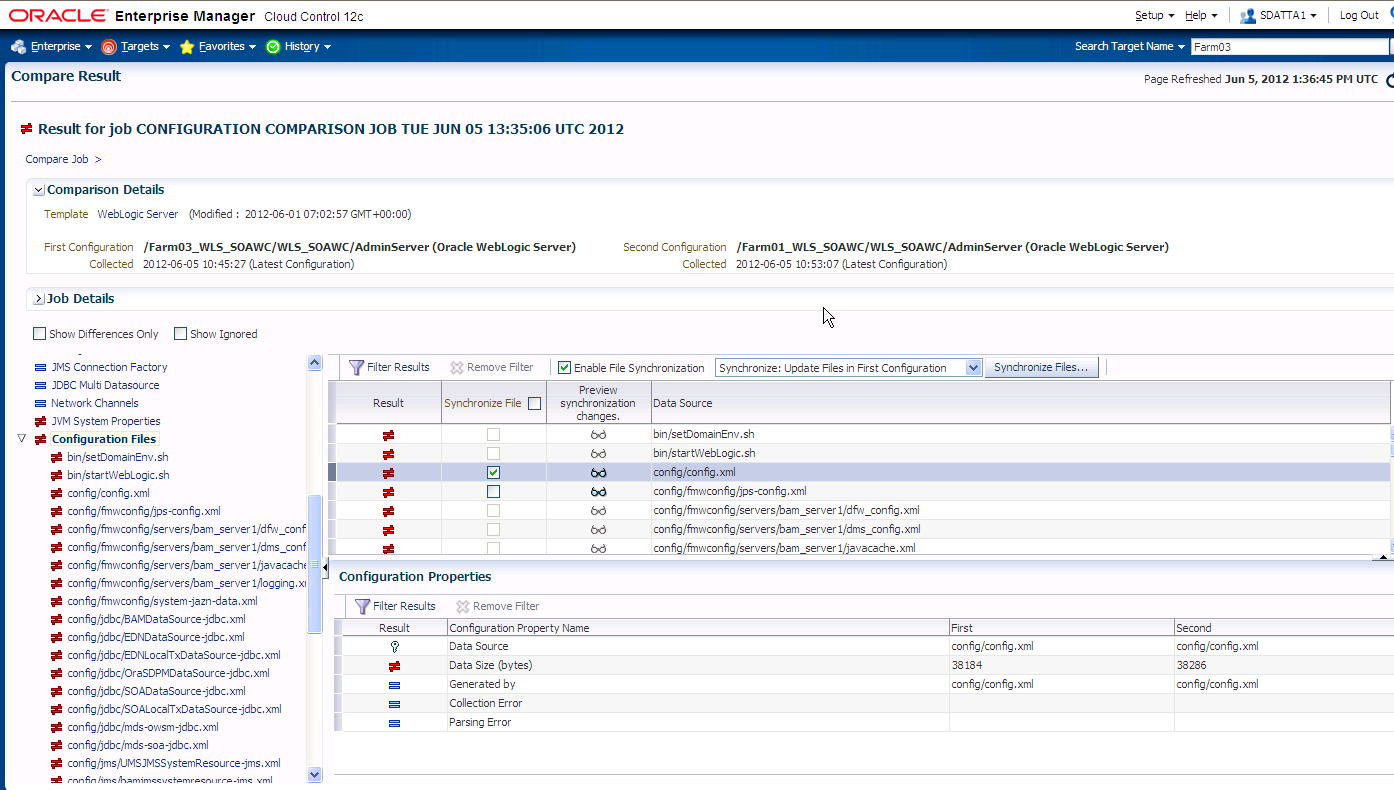Click the key icon in Data Source property row
Screen dimensions: 1394x790
[394, 647]
